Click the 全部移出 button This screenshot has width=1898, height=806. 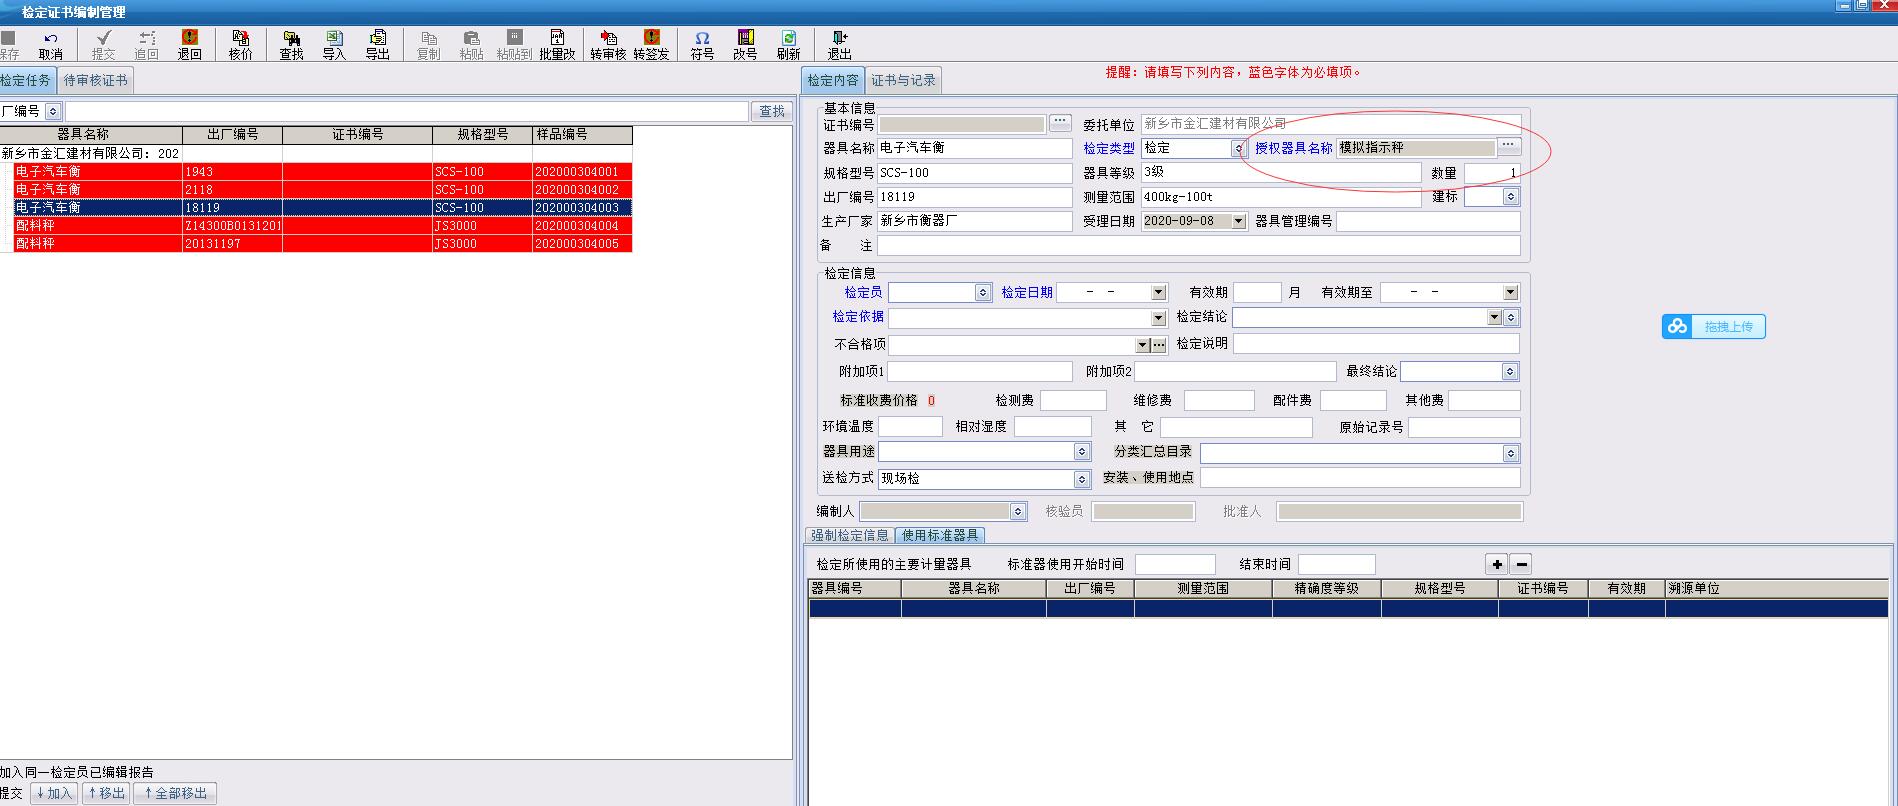pos(175,793)
